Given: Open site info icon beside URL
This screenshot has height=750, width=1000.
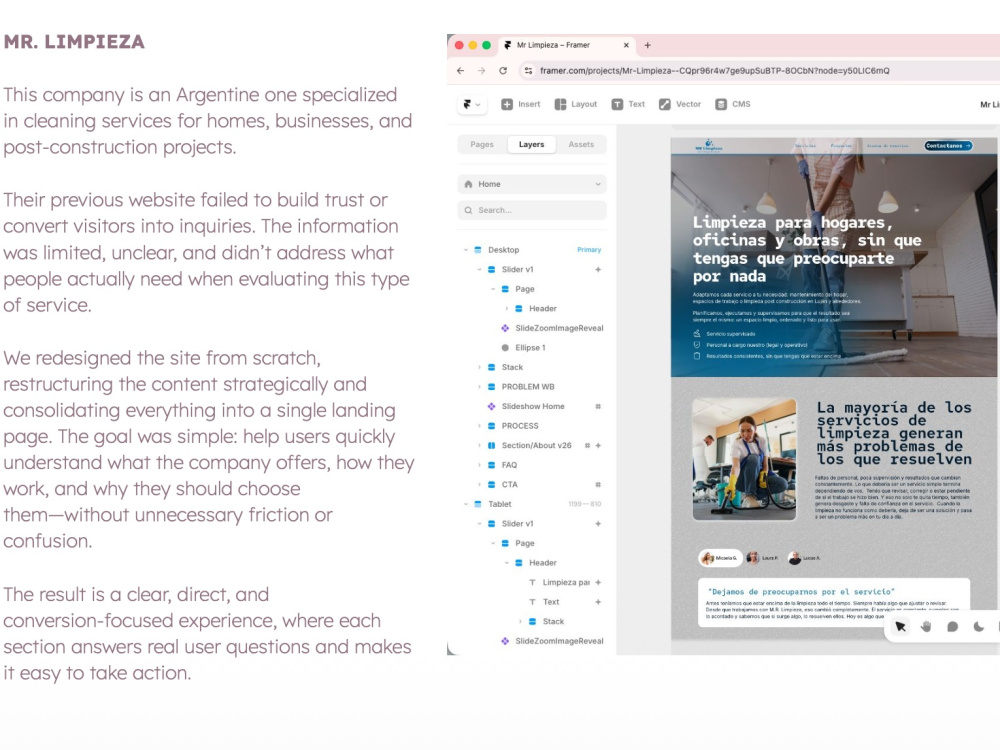Looking at the screenshot, I should [528, 71].
